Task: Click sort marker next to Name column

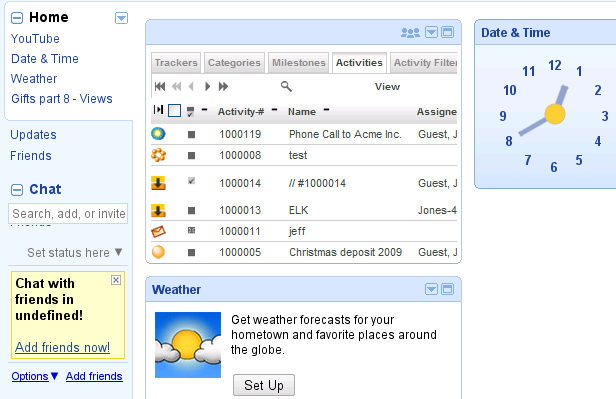Action: click(326, 110)
